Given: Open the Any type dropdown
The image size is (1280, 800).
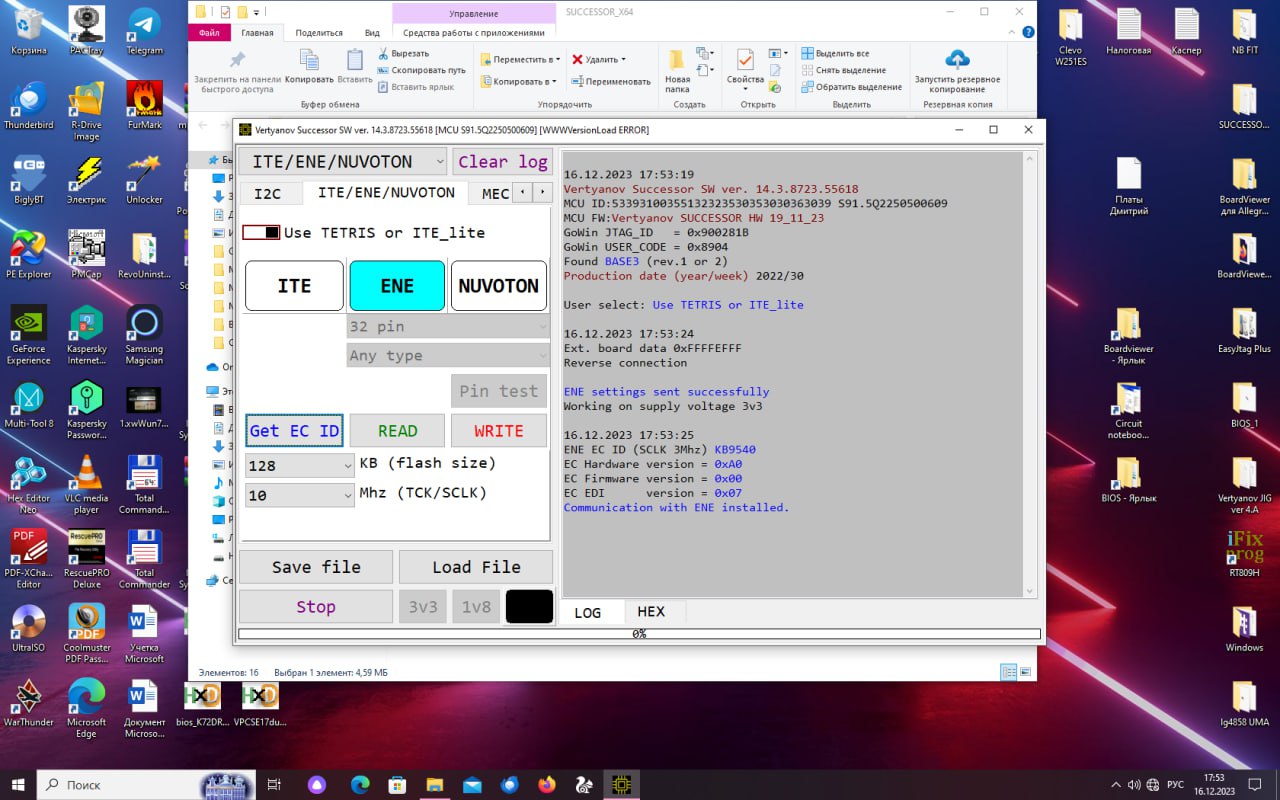Looking at the screenshot, I should 448,355.
